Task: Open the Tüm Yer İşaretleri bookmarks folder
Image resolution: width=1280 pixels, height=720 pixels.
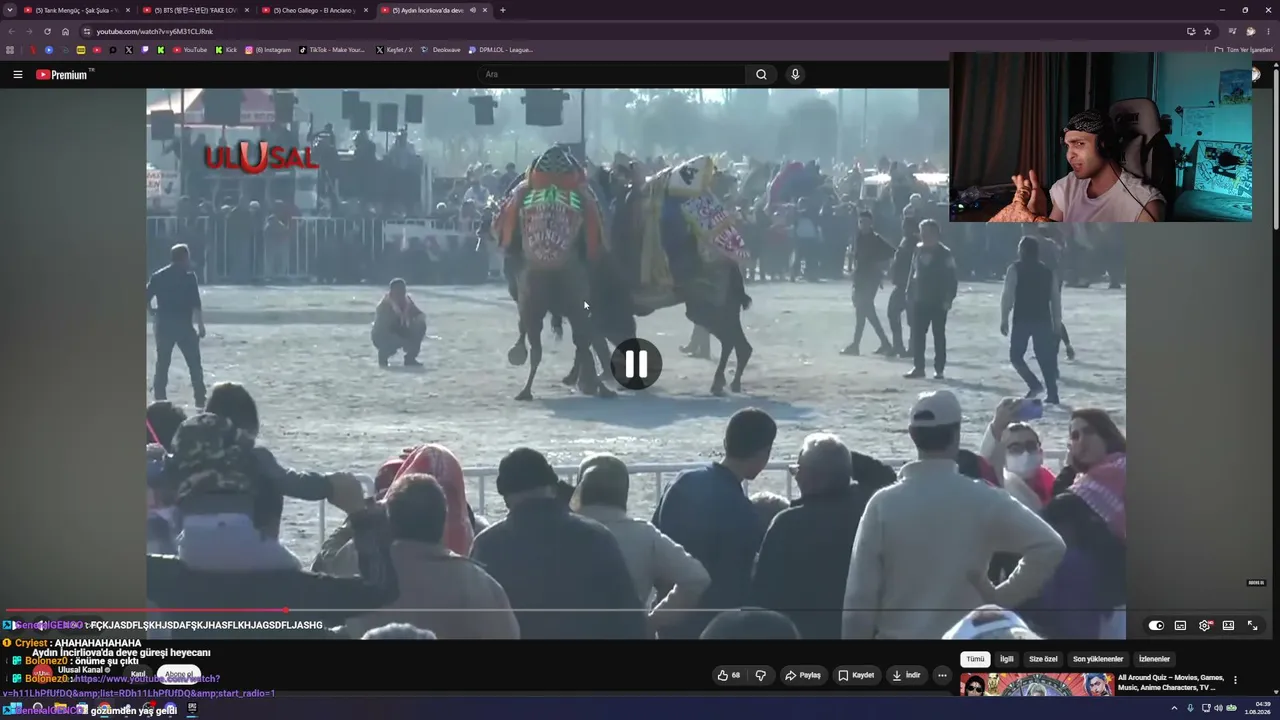Action: (1244, 49)
